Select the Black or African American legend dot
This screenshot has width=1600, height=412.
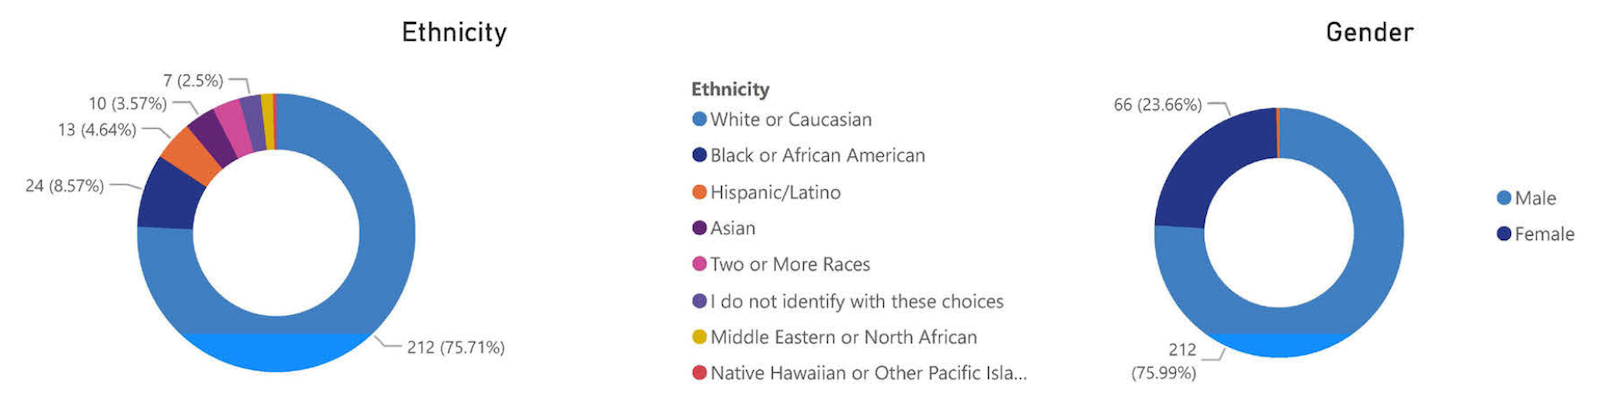pos(699,155)
